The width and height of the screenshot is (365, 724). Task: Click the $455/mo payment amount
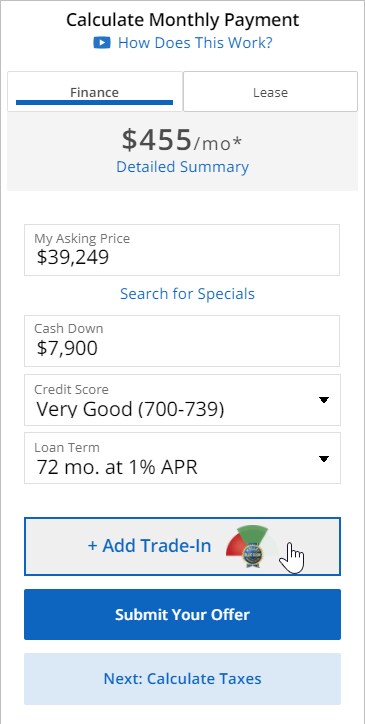pos(182,140)
